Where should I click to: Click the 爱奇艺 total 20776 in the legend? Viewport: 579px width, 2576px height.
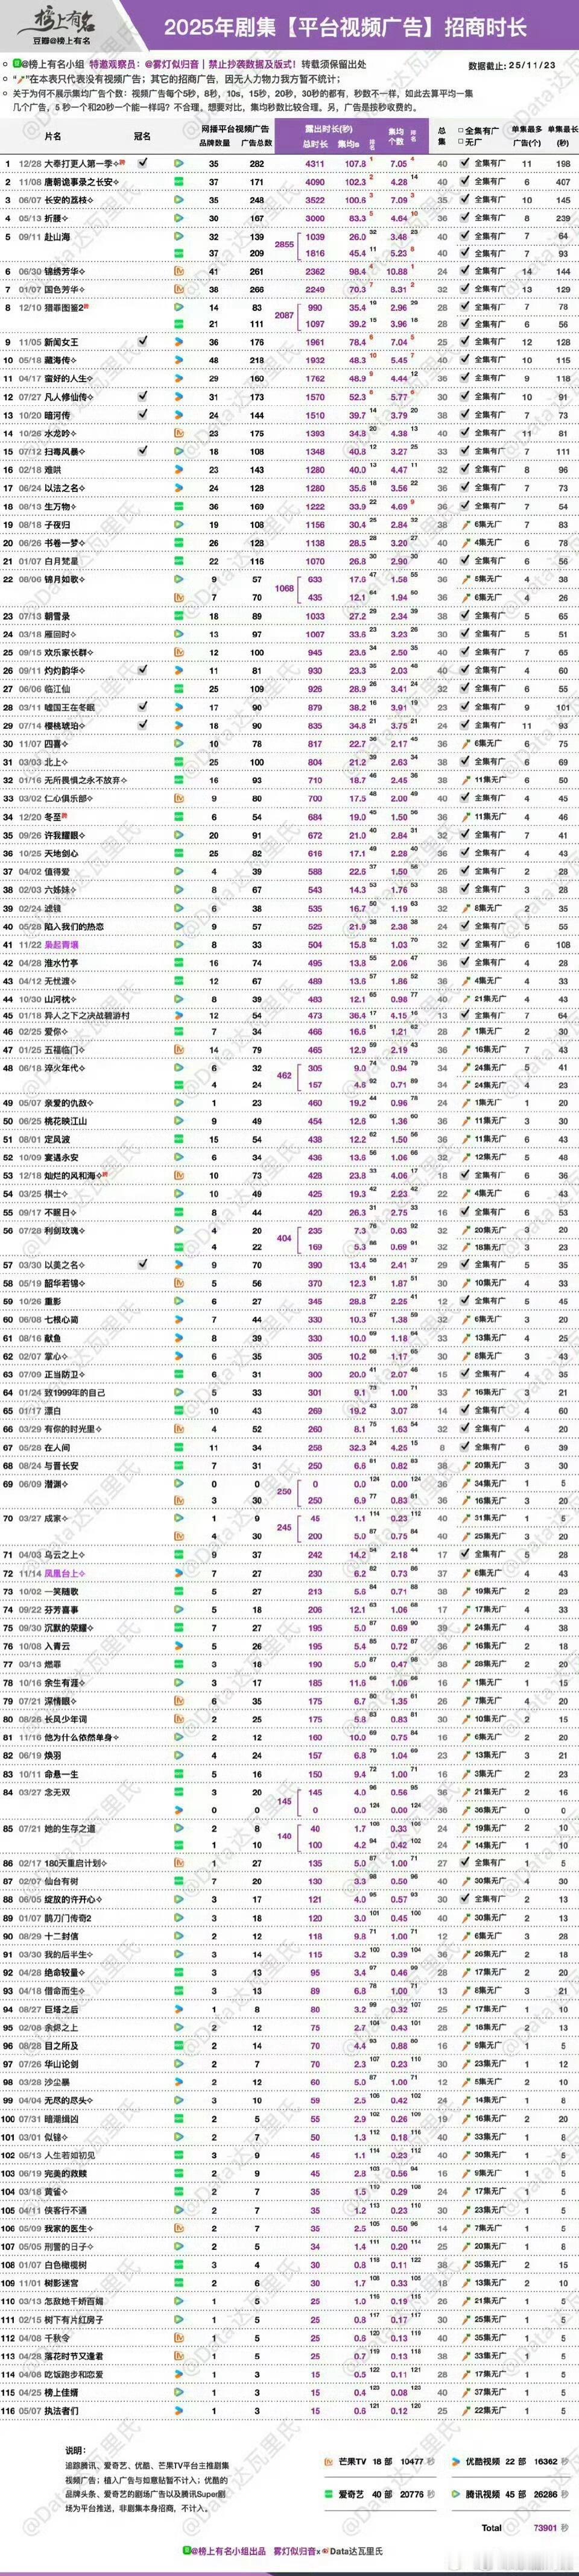click(411, 2495)
